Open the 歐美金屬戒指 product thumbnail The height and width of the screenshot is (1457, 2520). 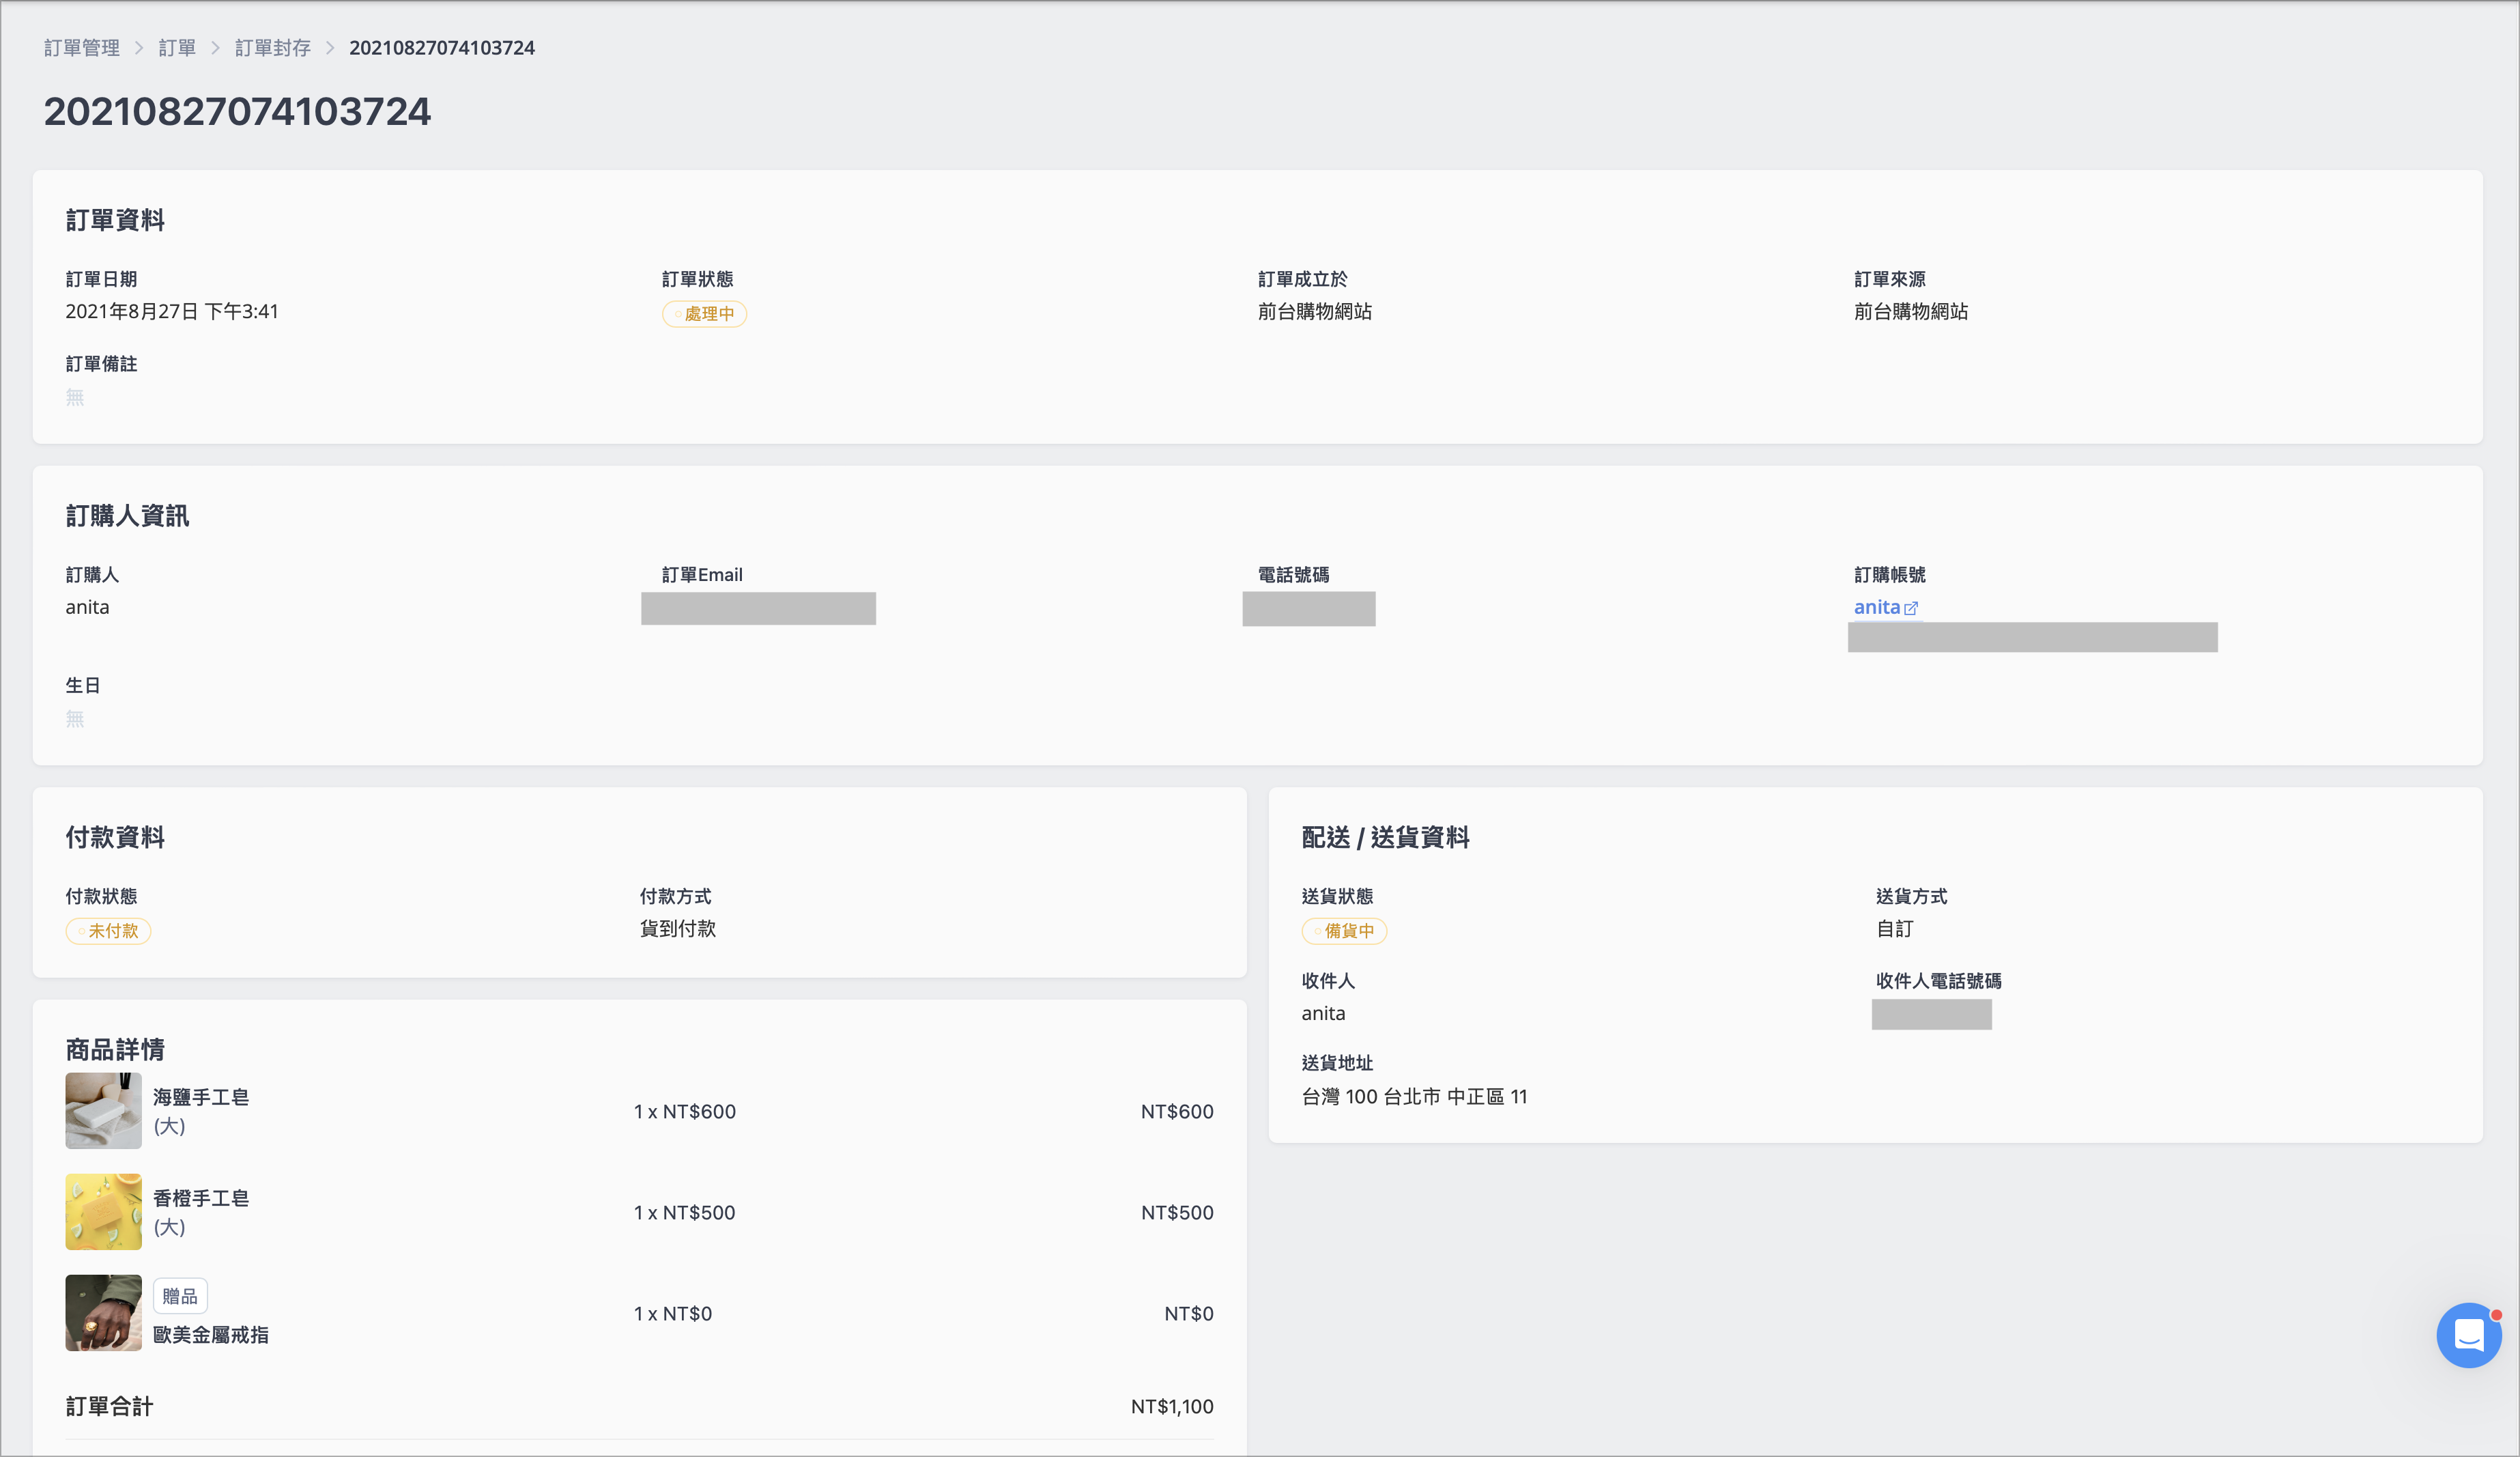coord(103,1313)
